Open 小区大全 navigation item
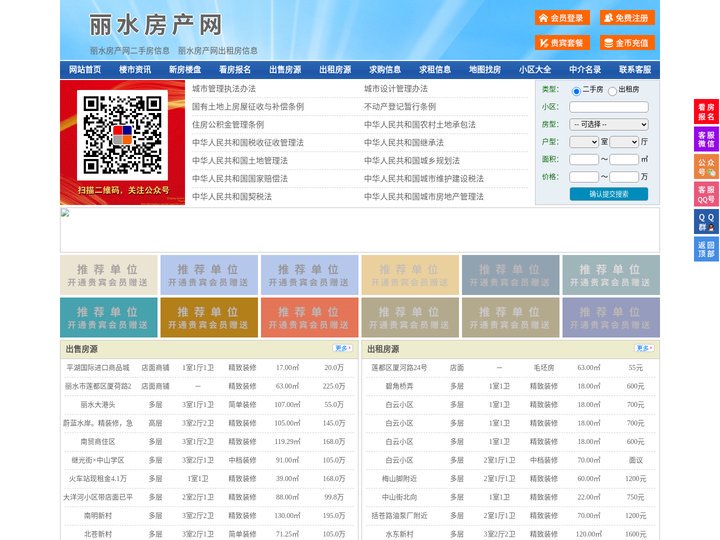Image resolution: width=720 pixels, height=540 pixels. click(x=535, y=70)
